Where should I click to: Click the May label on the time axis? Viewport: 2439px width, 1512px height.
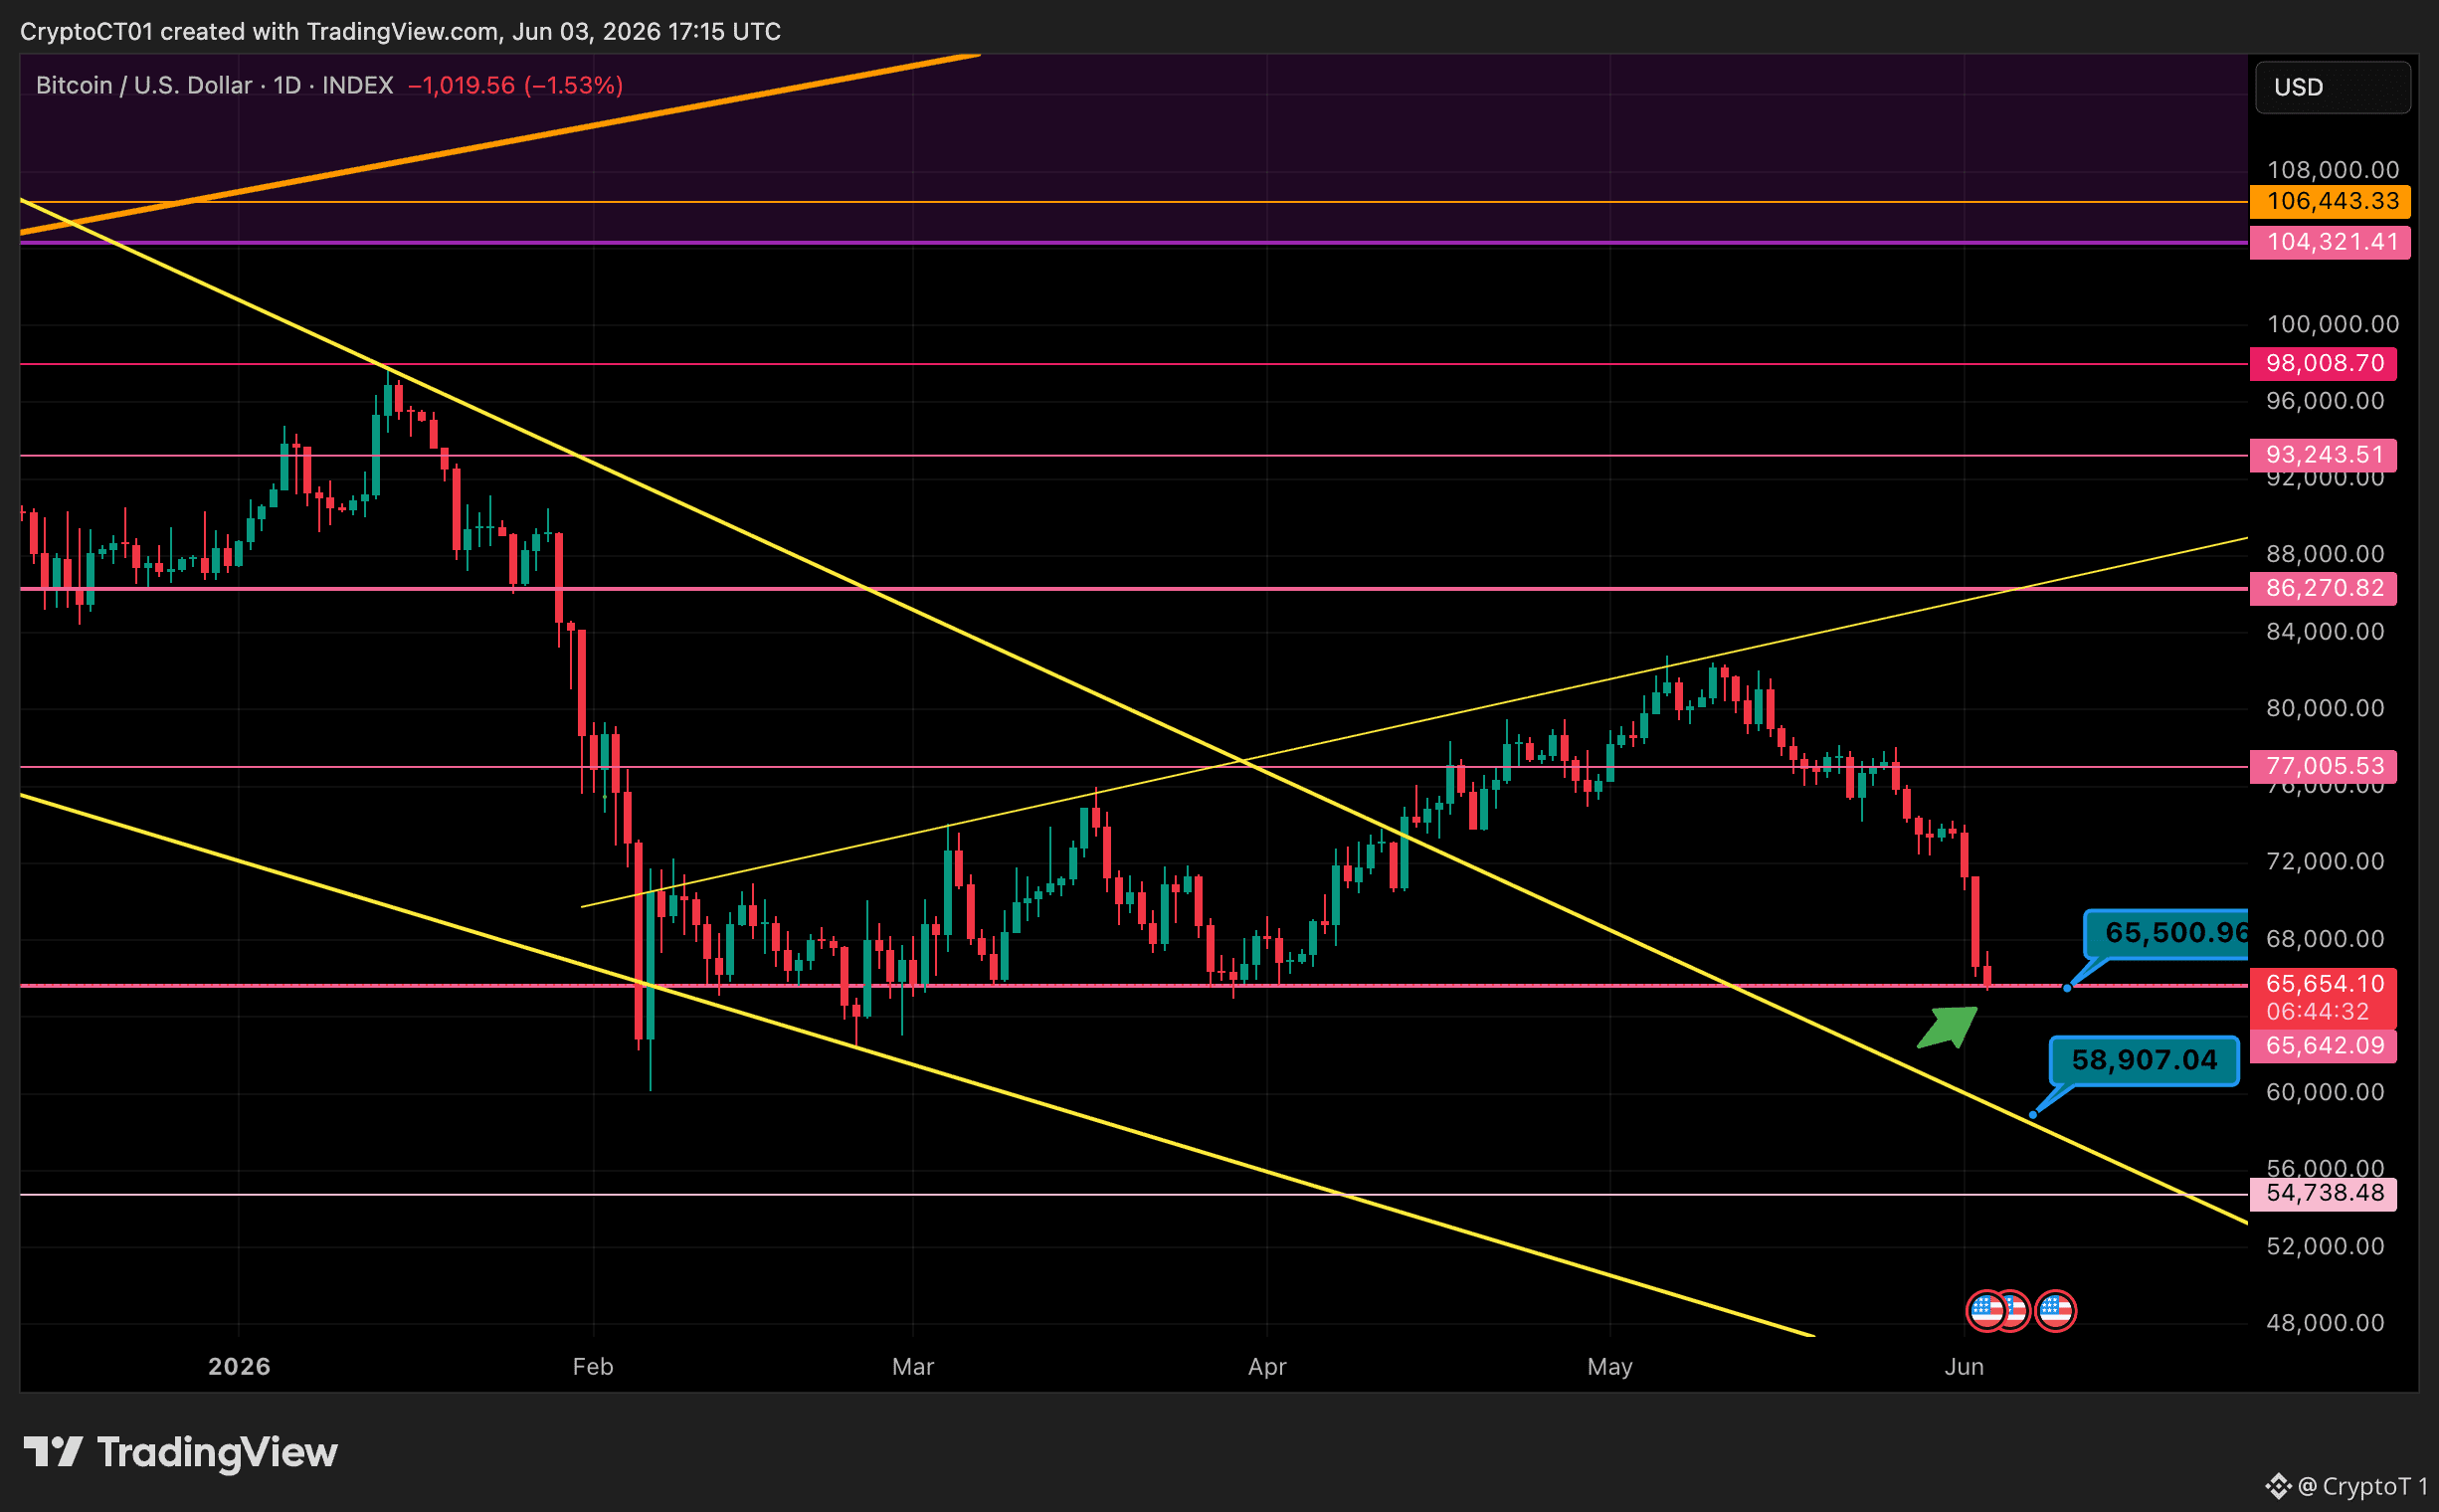[x=1610, y=1367]
